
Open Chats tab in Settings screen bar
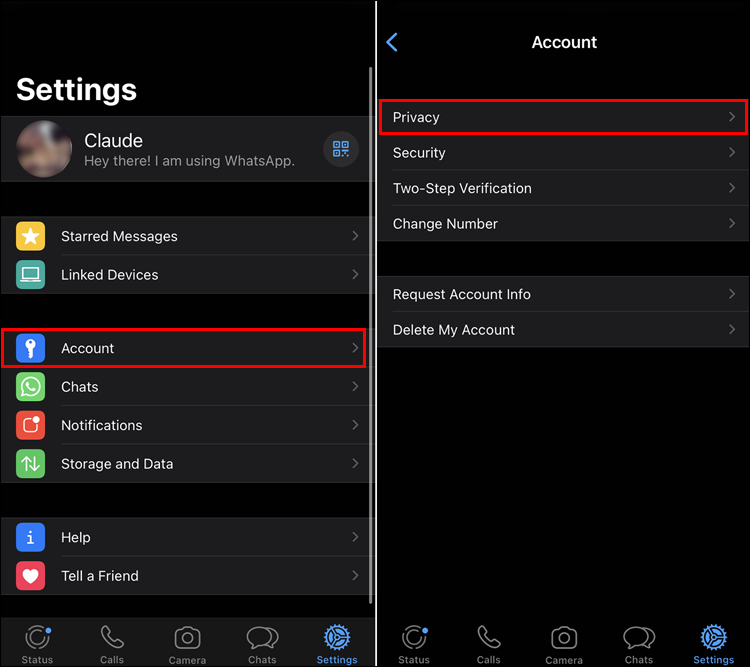point(262,644)
